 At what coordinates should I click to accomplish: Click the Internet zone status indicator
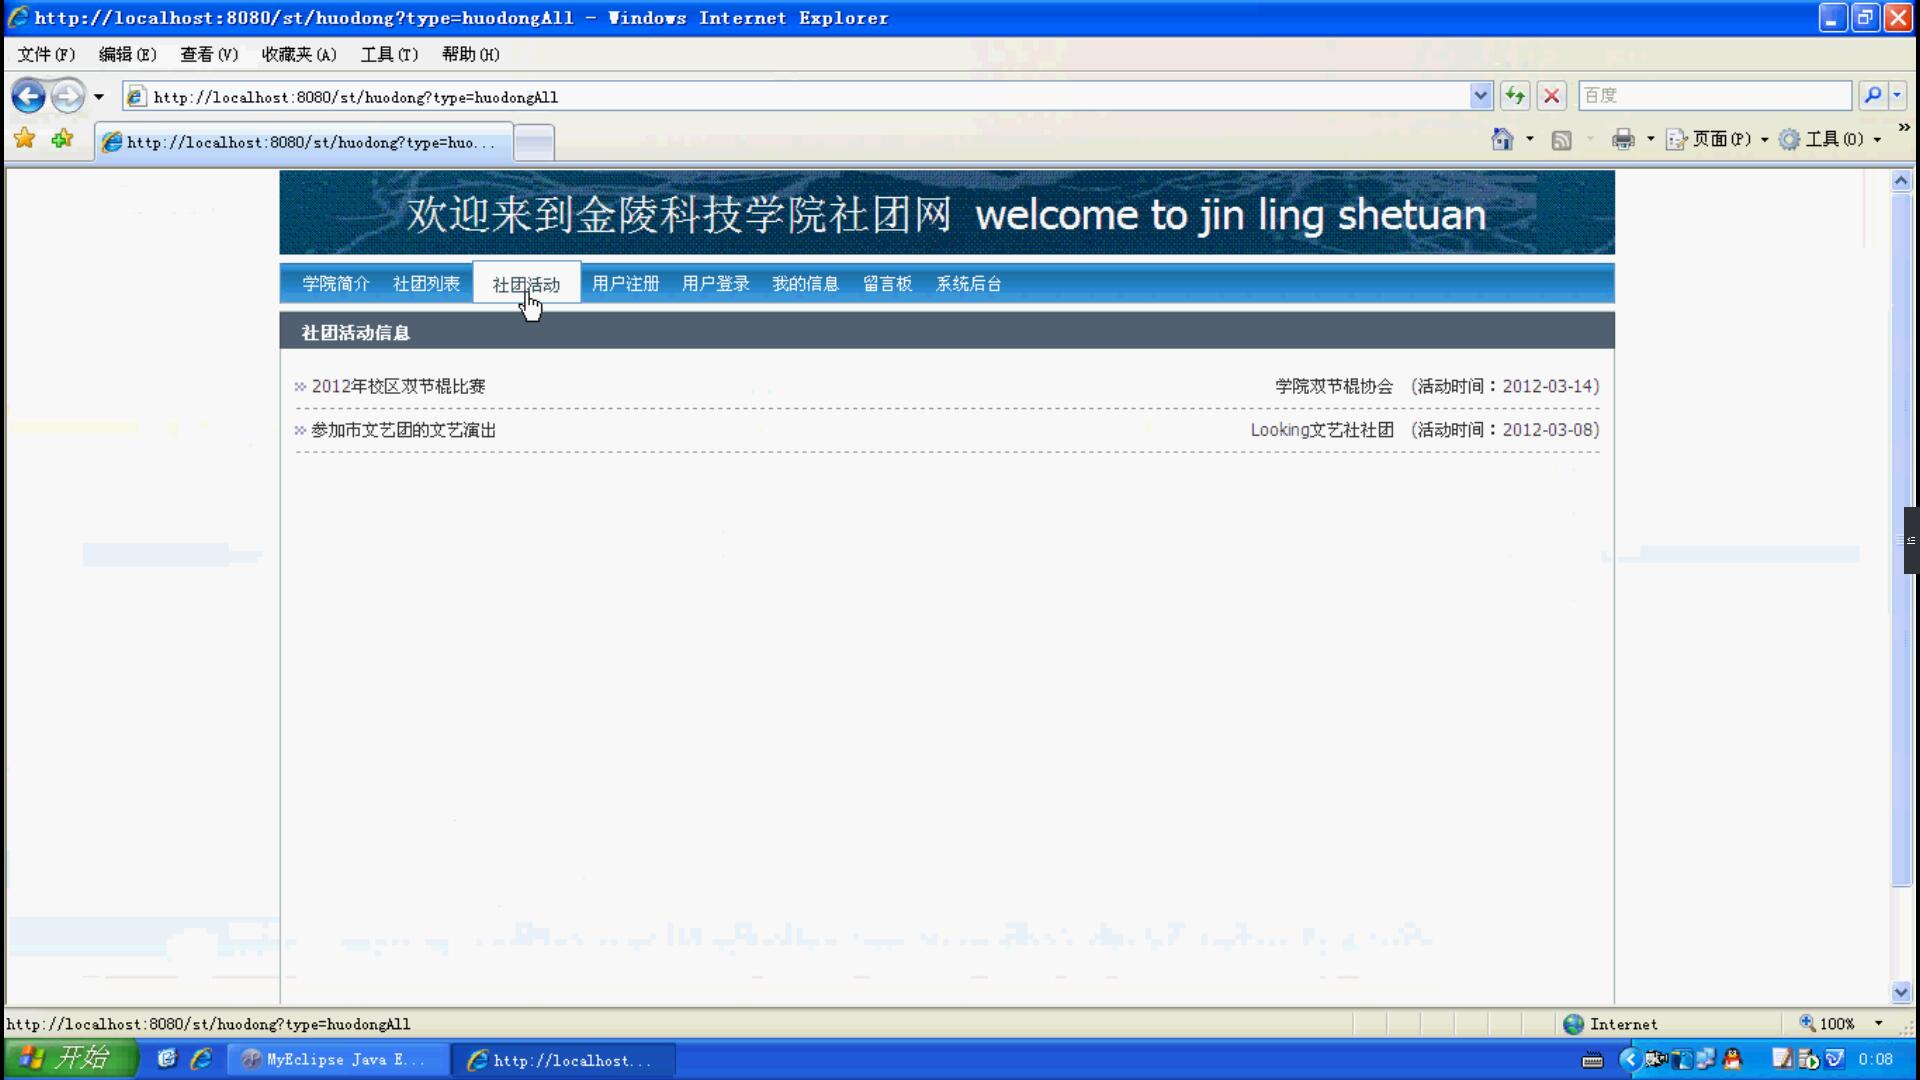click(1610, 1024)
